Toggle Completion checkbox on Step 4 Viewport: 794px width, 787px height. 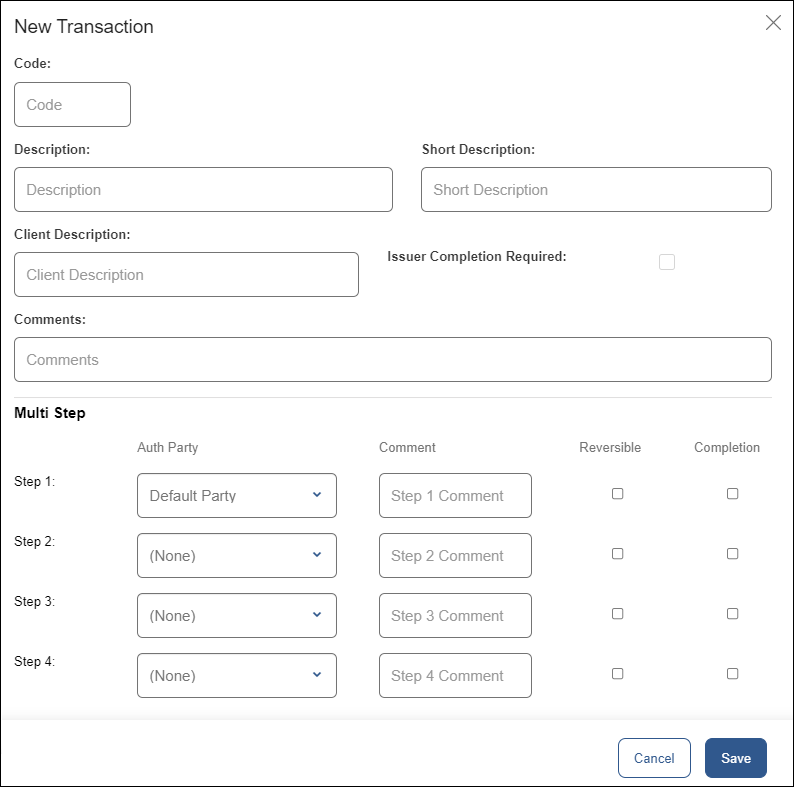[x=732, y=674]
